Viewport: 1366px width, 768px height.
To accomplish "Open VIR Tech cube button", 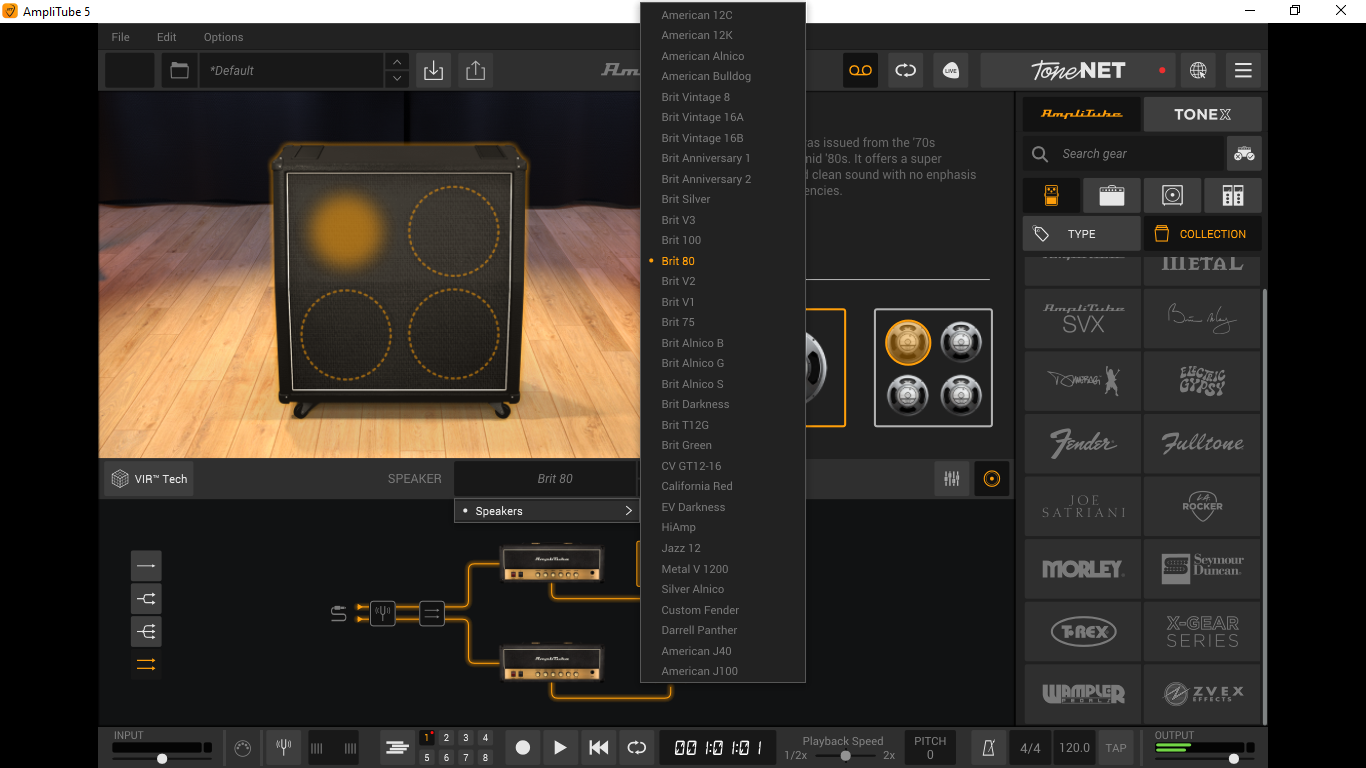I will pos(149,479).
